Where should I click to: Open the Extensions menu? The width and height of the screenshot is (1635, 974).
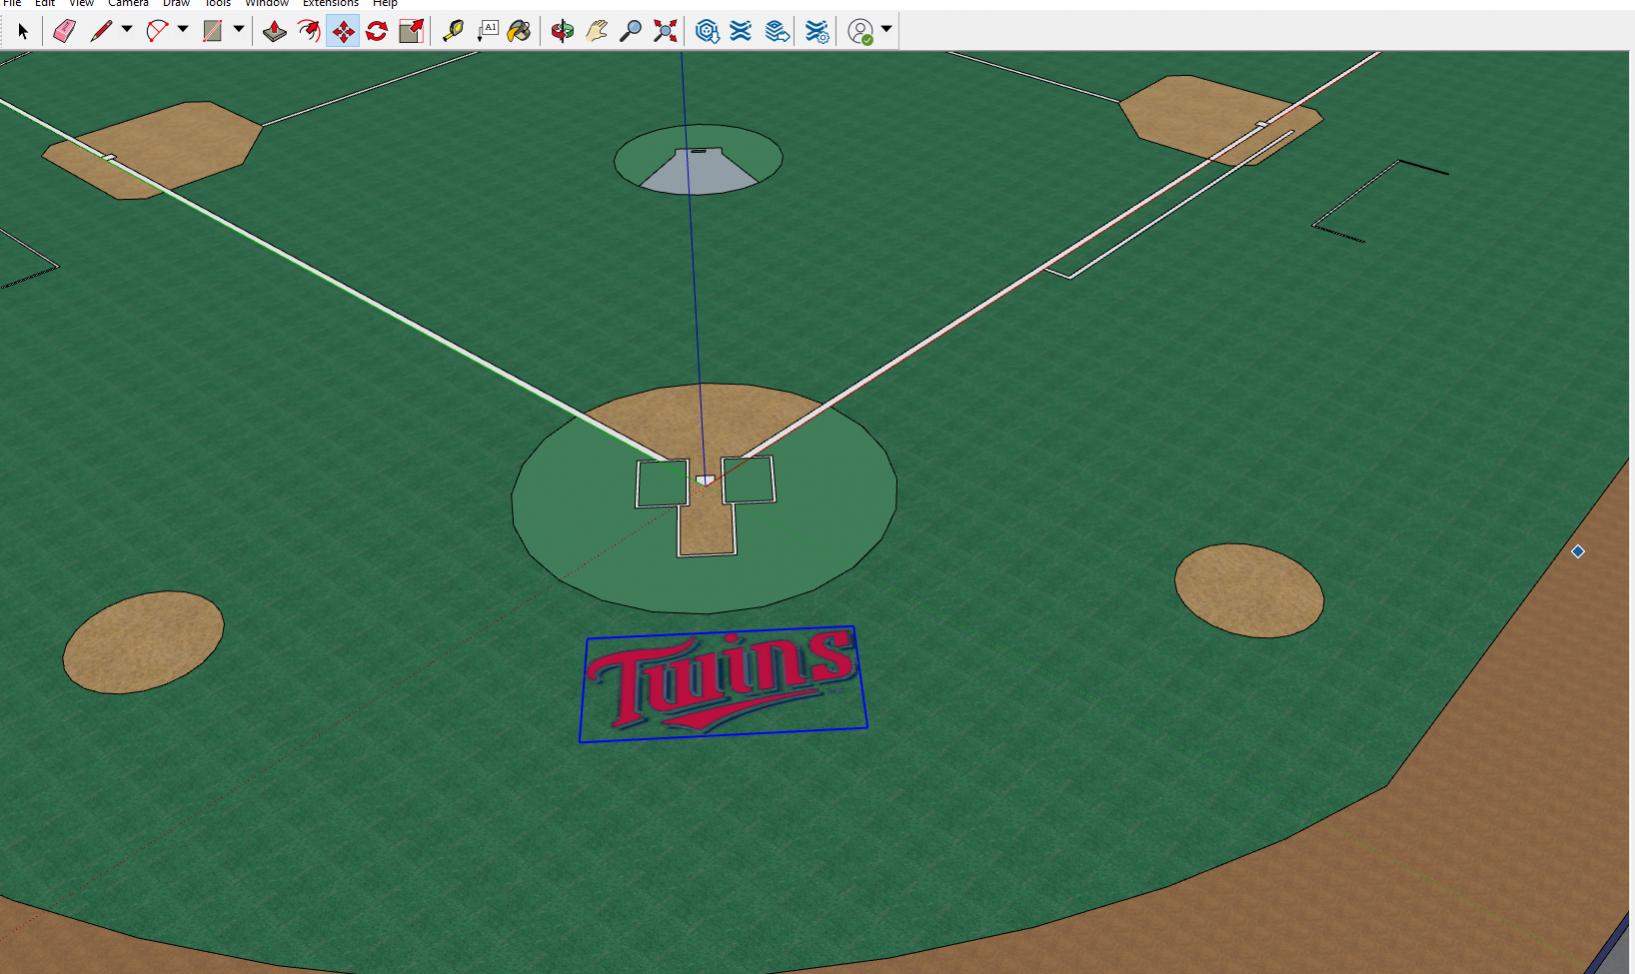(x=330, y=4)
